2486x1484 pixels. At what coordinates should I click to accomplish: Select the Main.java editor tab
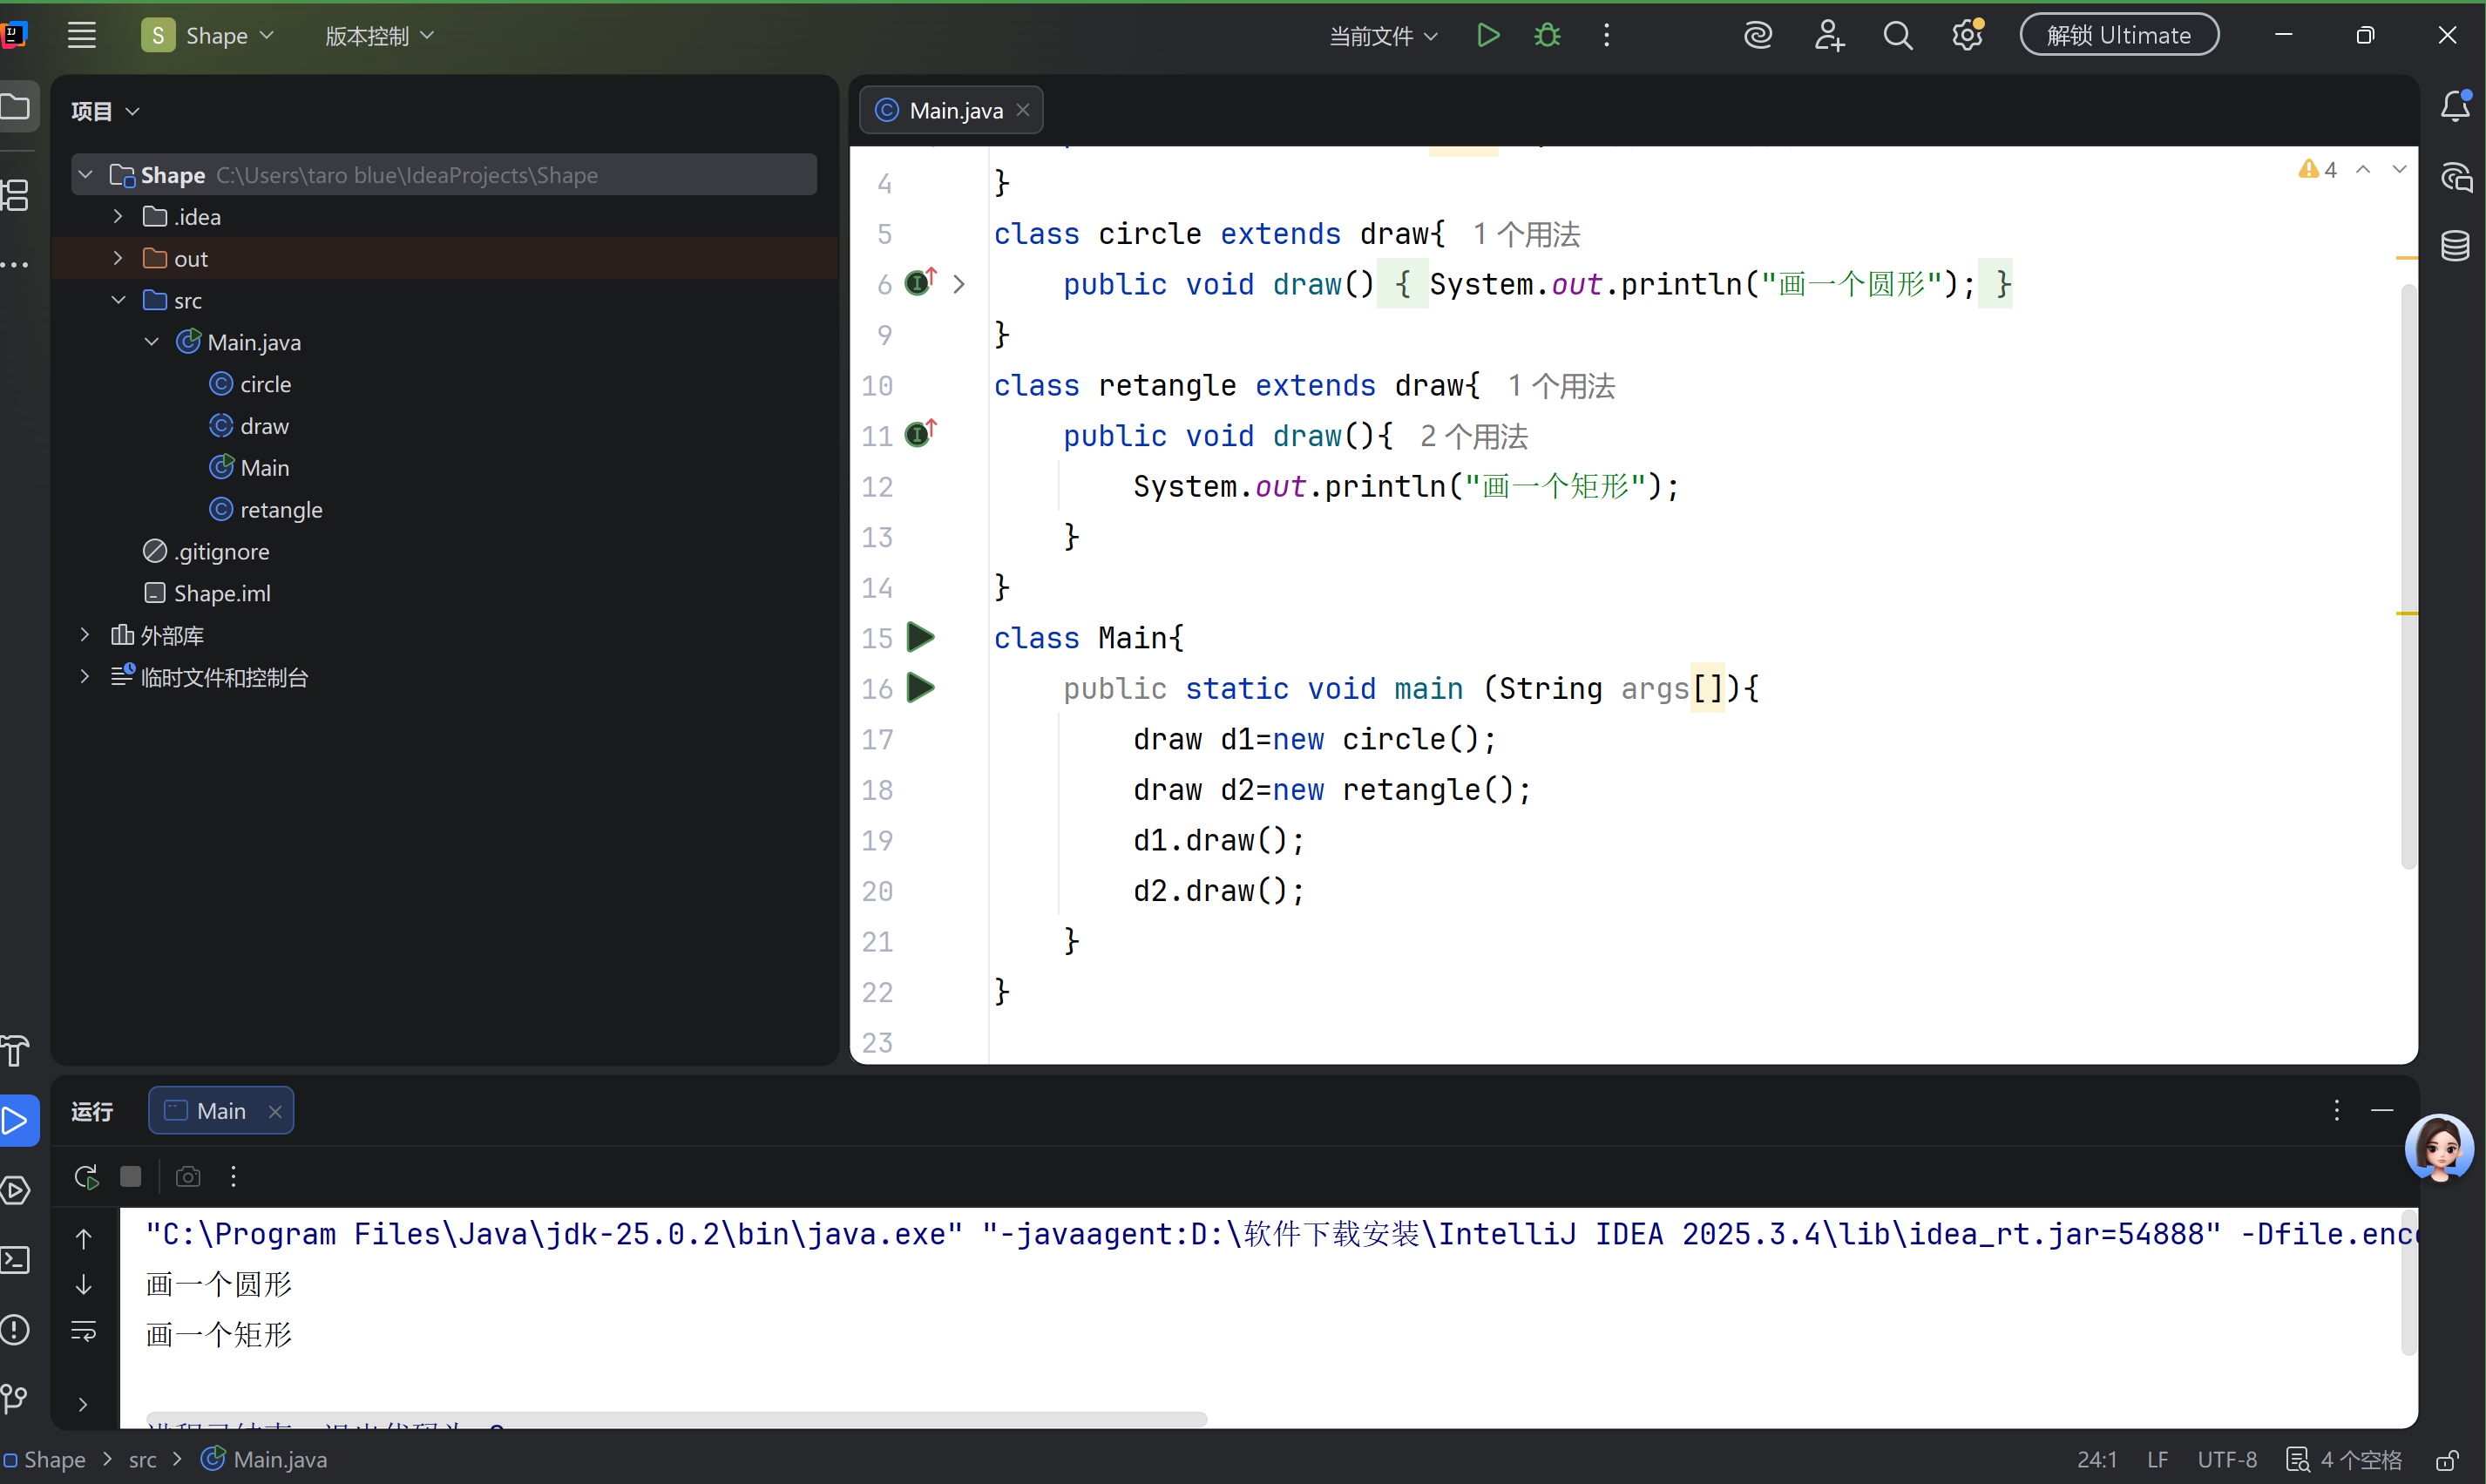pos(954,110)
